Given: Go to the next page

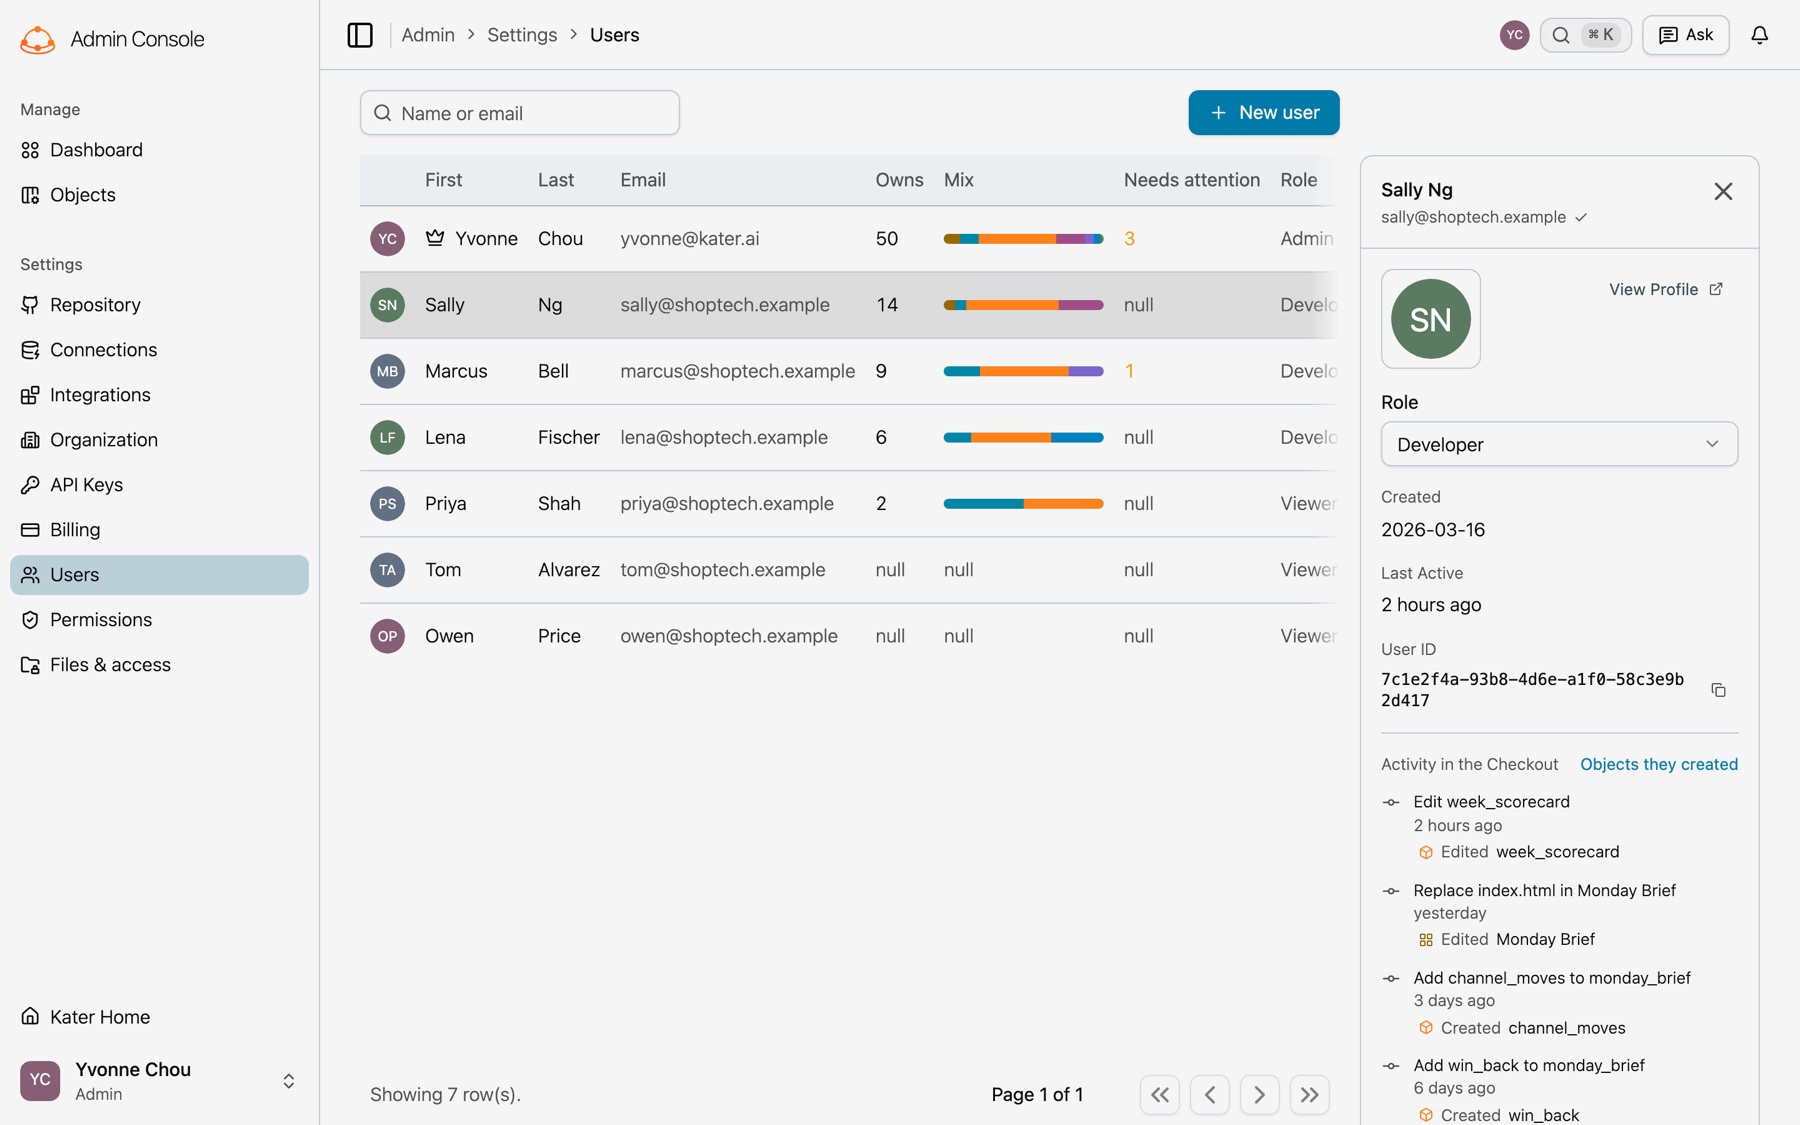Looking at the screenshot, I should point(1259,1095).
